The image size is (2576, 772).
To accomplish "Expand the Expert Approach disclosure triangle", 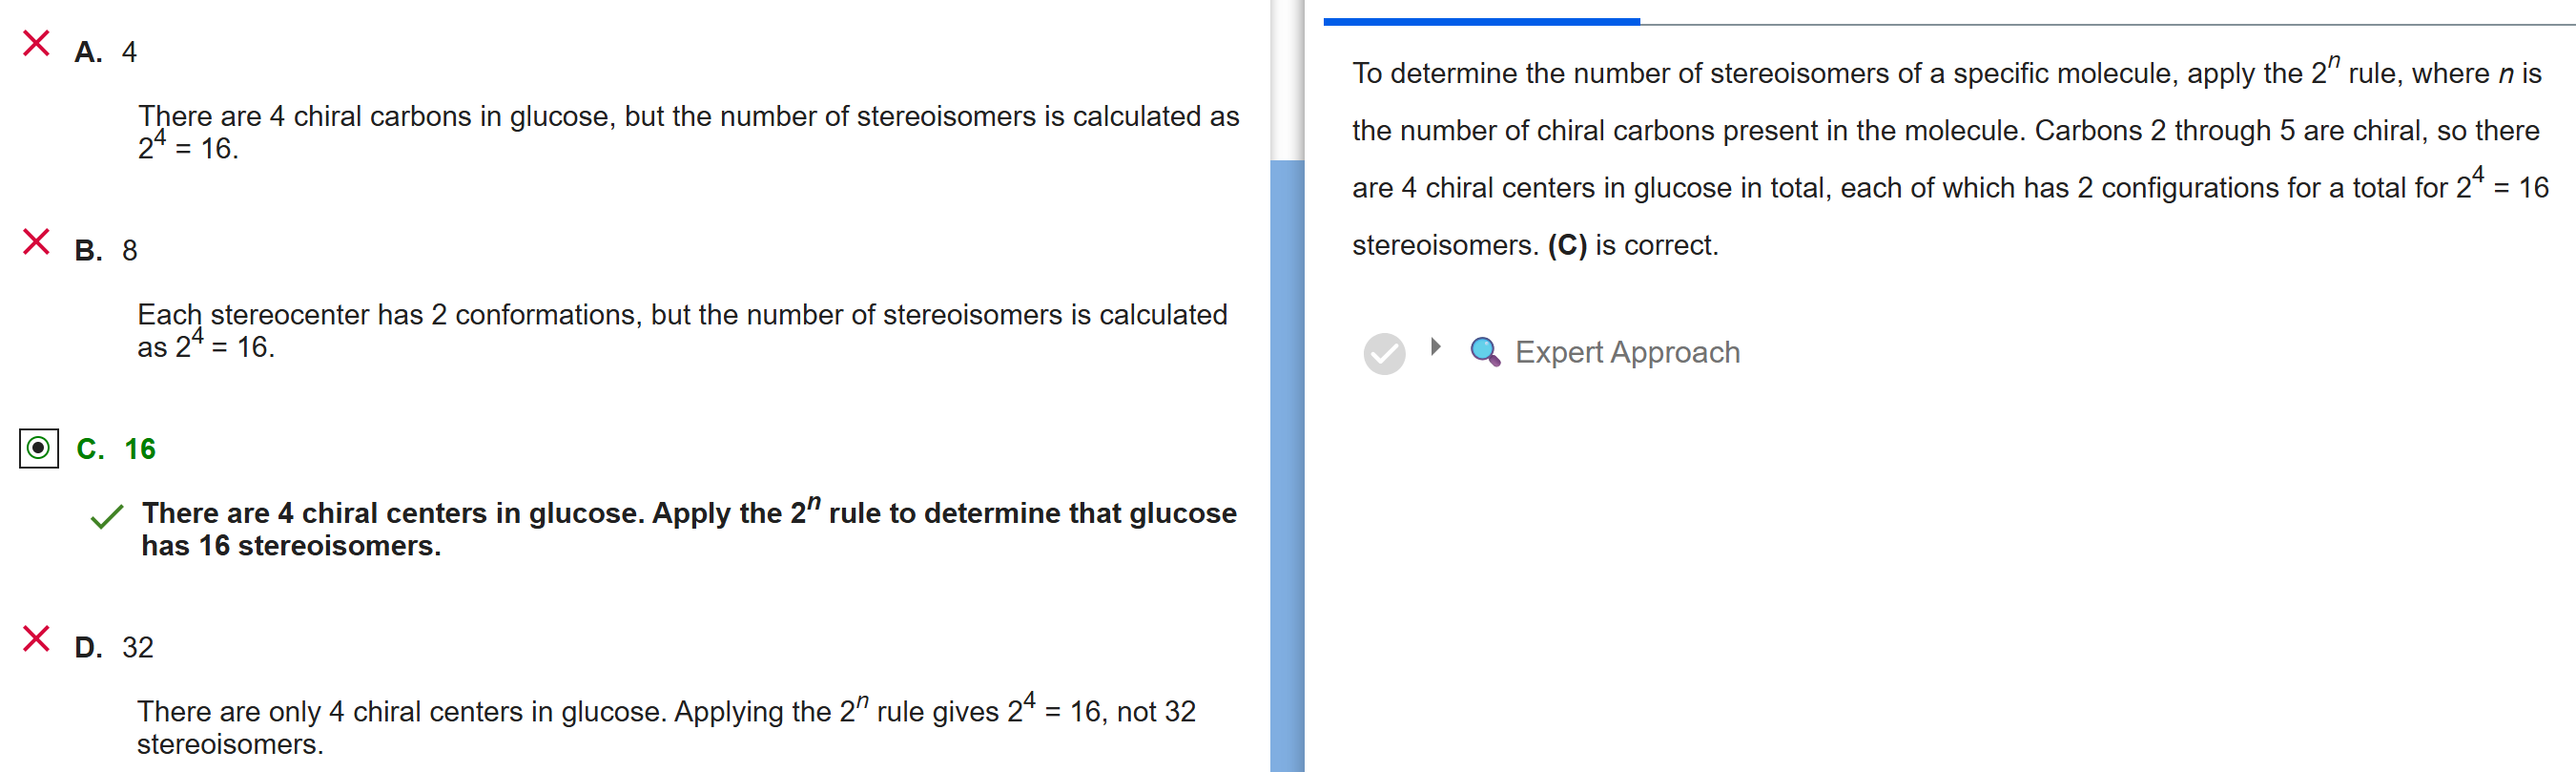I will pos(1436,347).
